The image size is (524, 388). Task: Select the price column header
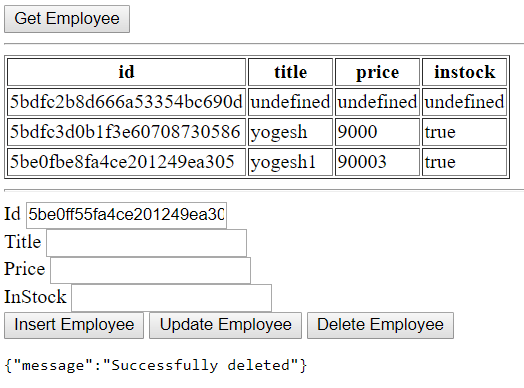click(377, 72)
